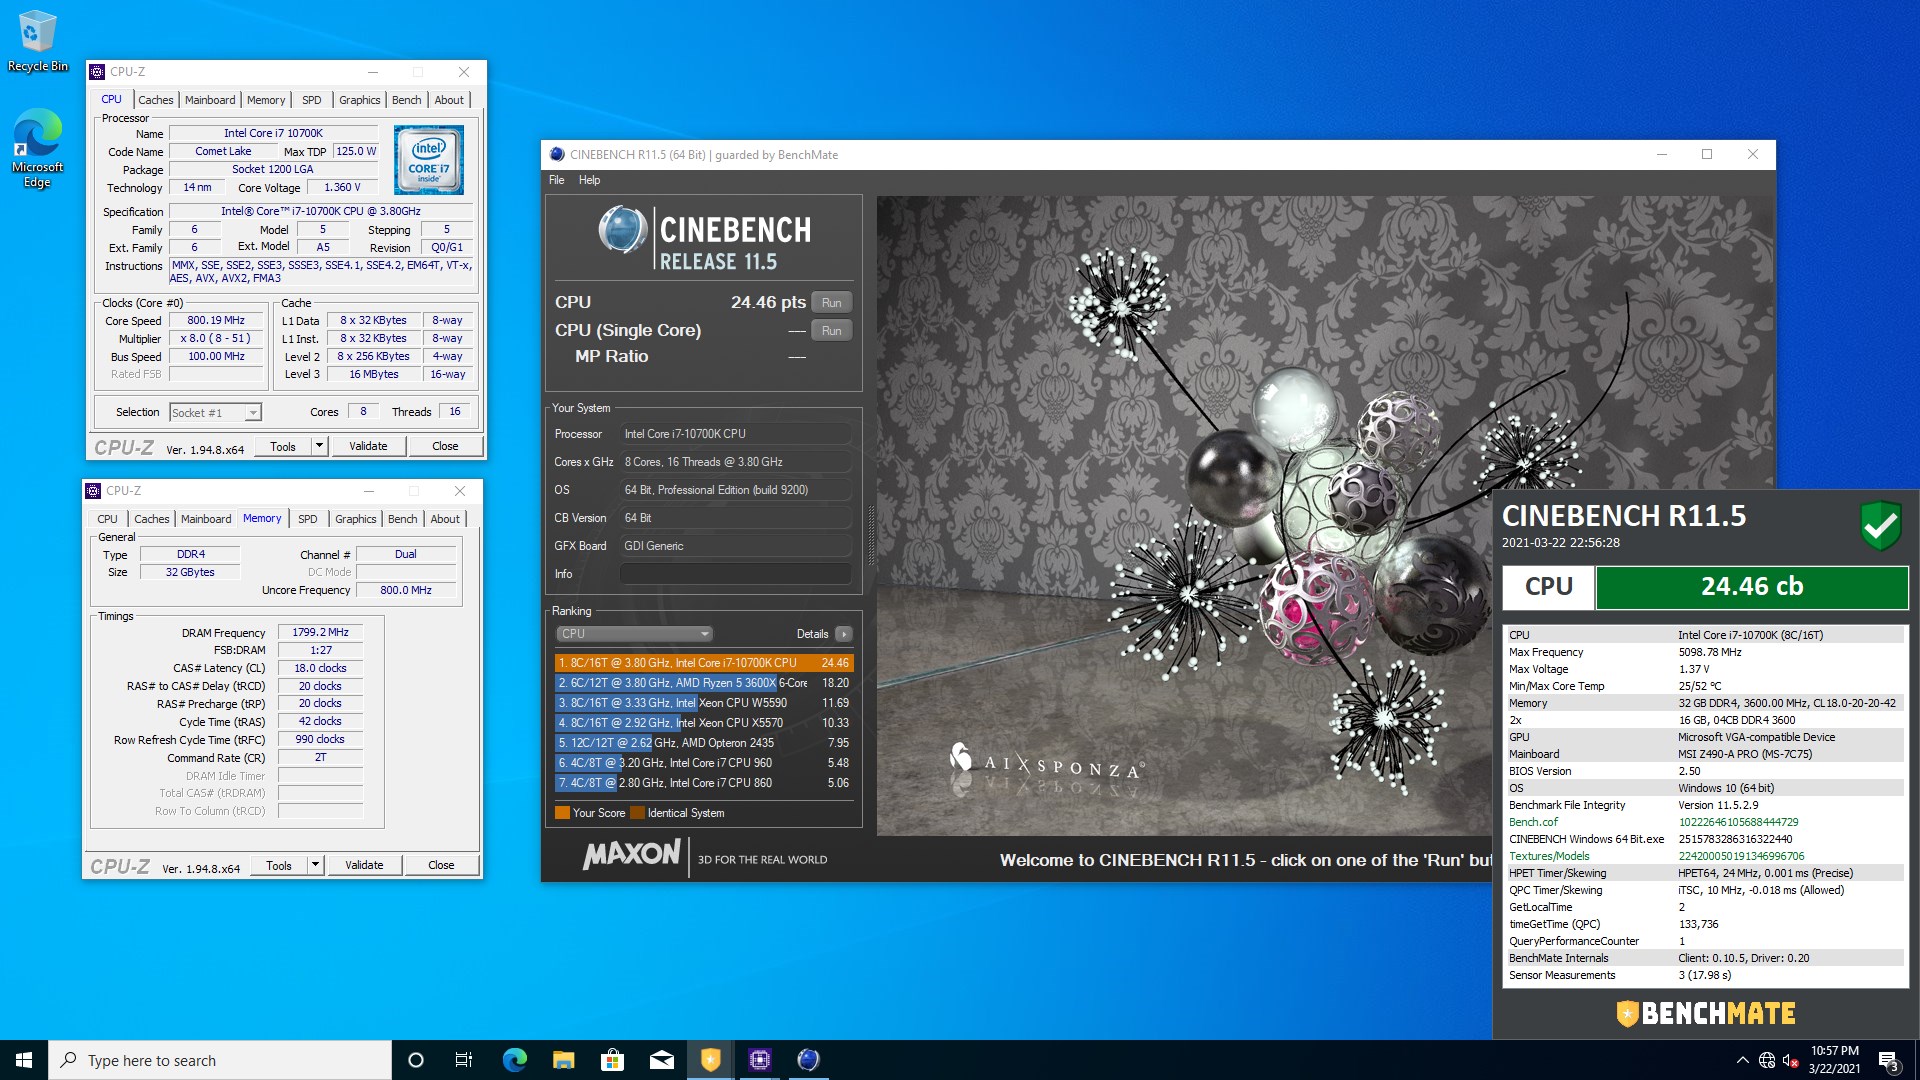1920x1080 pixels.
Task: Open the CPU ranking type dropdown
Action: [634, 634]
